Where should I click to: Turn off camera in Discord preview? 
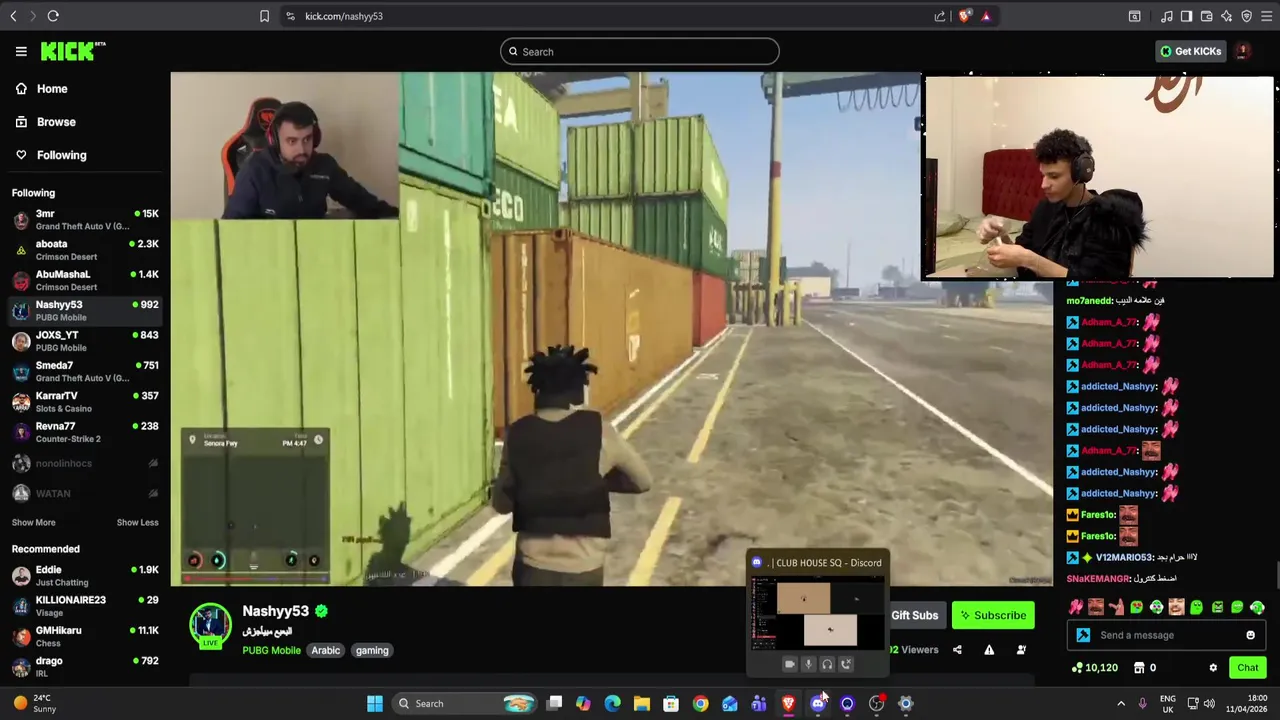(x=789, y=664)
